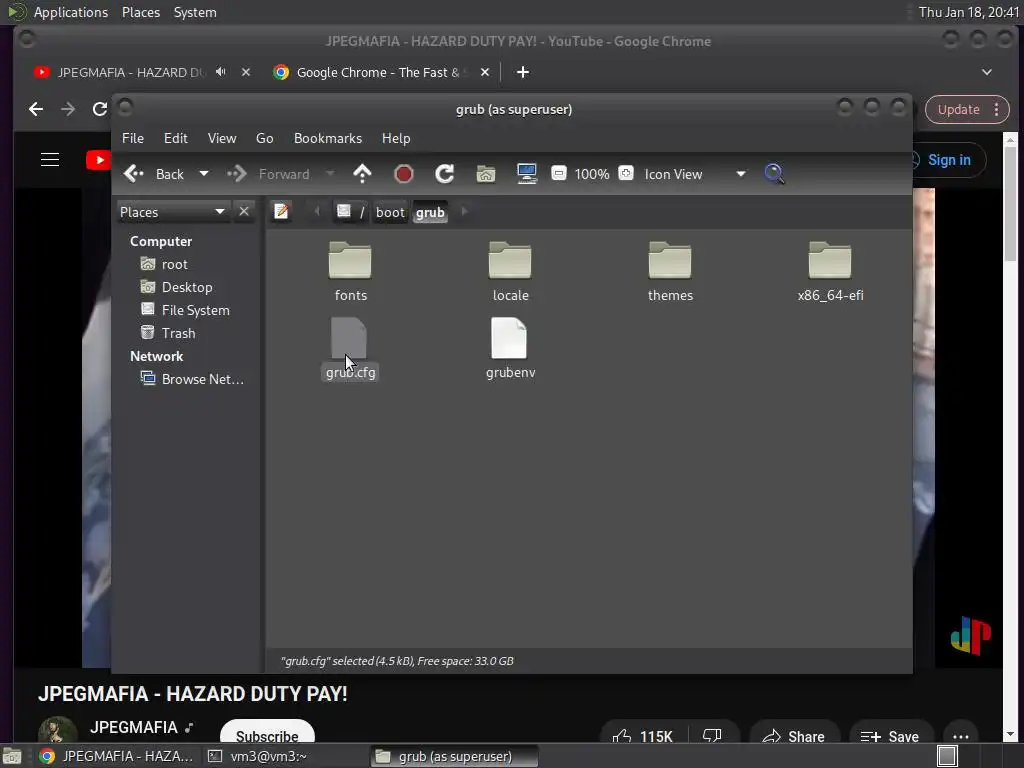
Task: Reset zoom via the 100% label
Action: point(592,174)
